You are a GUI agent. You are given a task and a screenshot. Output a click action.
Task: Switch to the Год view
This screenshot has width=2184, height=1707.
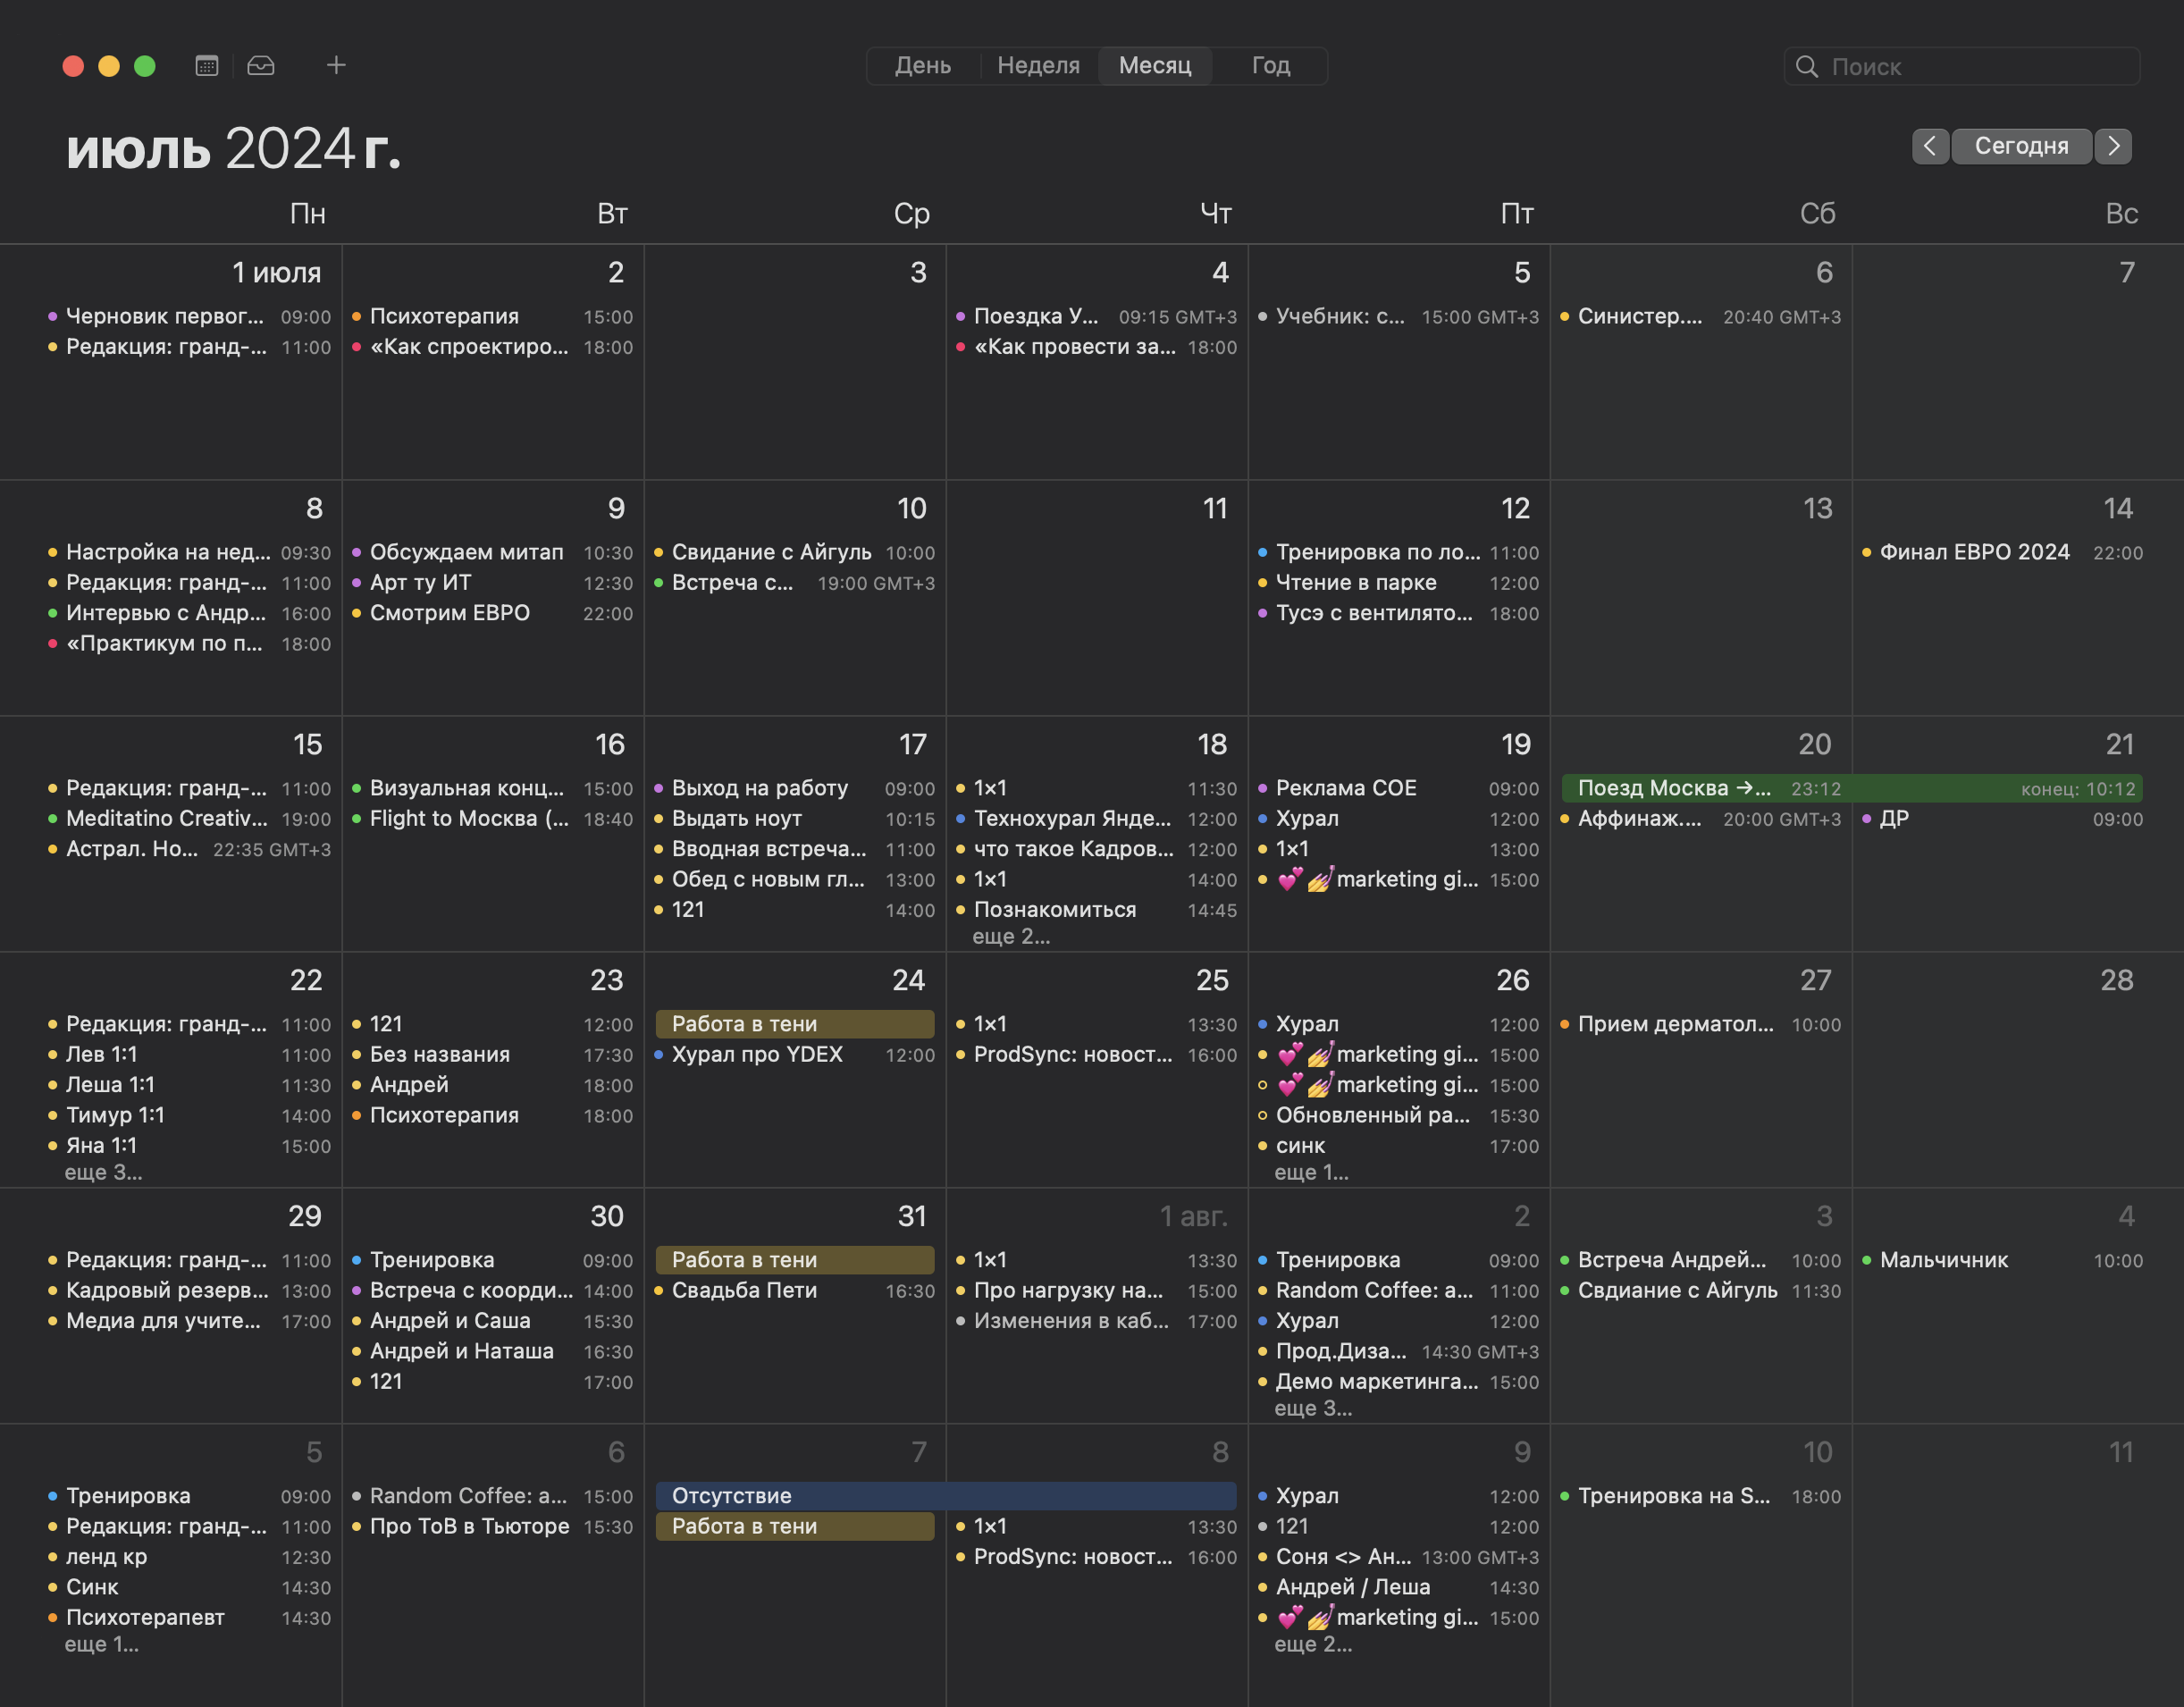coord(1270,66)
